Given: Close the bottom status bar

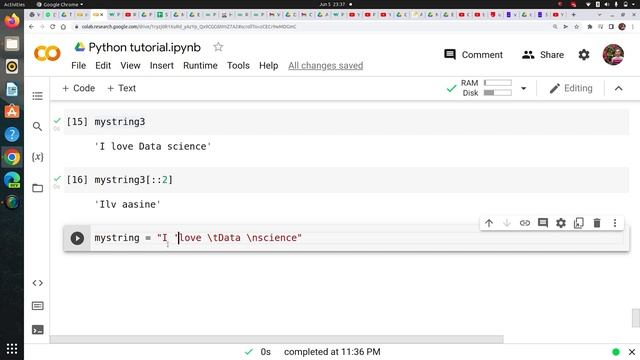Looking at the screenshot, I should 632,352.
